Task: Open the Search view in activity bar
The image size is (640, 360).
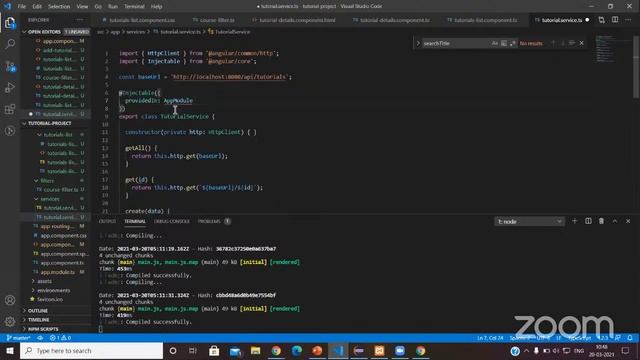Action: (10, 44)
